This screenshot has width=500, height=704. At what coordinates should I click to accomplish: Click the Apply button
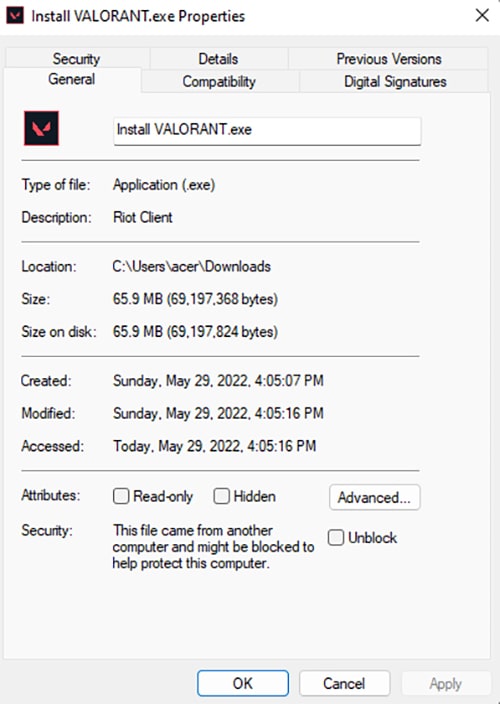point(445,683)
